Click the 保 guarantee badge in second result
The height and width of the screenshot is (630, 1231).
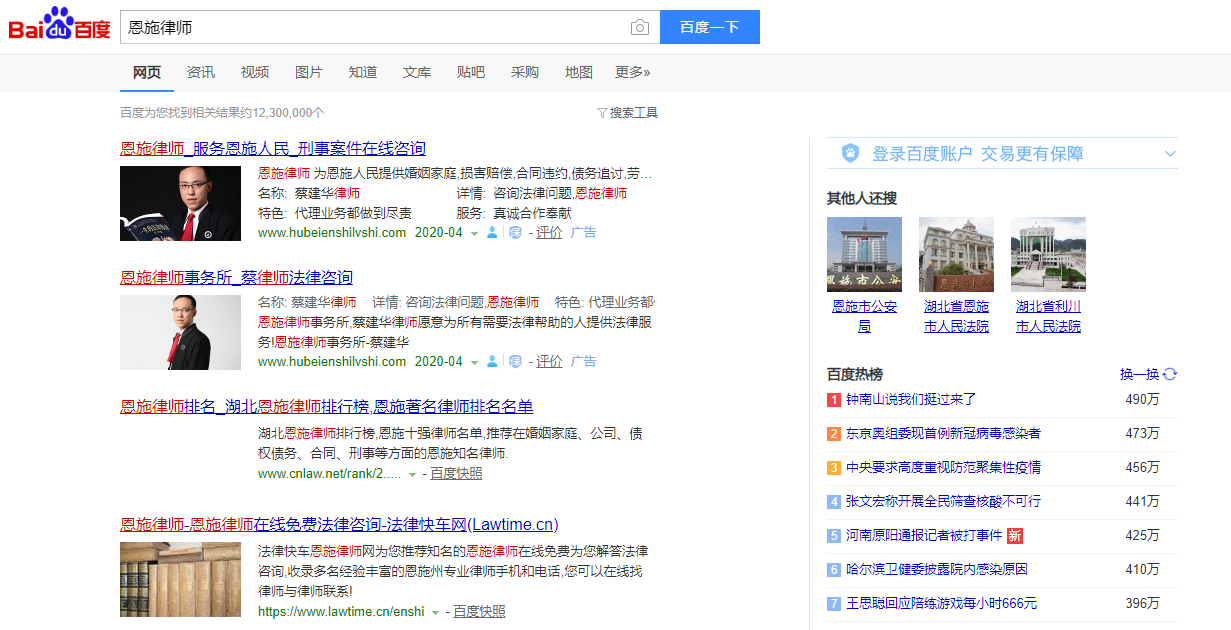click(x=515, y=362)
